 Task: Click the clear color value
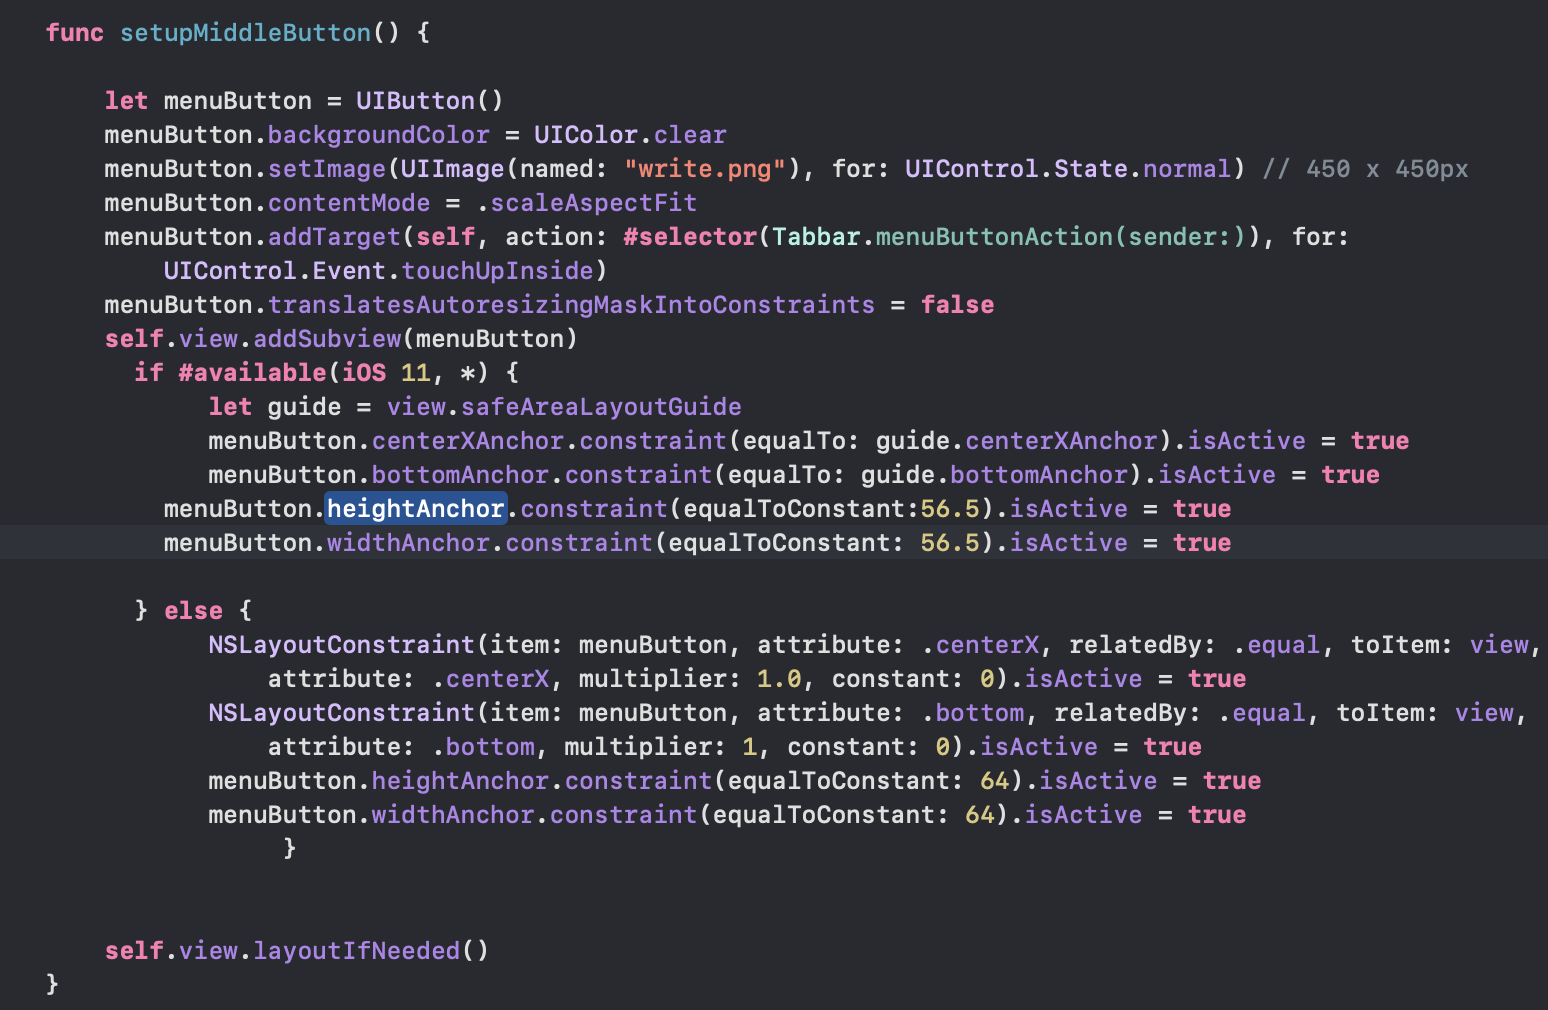click(690, 135)
